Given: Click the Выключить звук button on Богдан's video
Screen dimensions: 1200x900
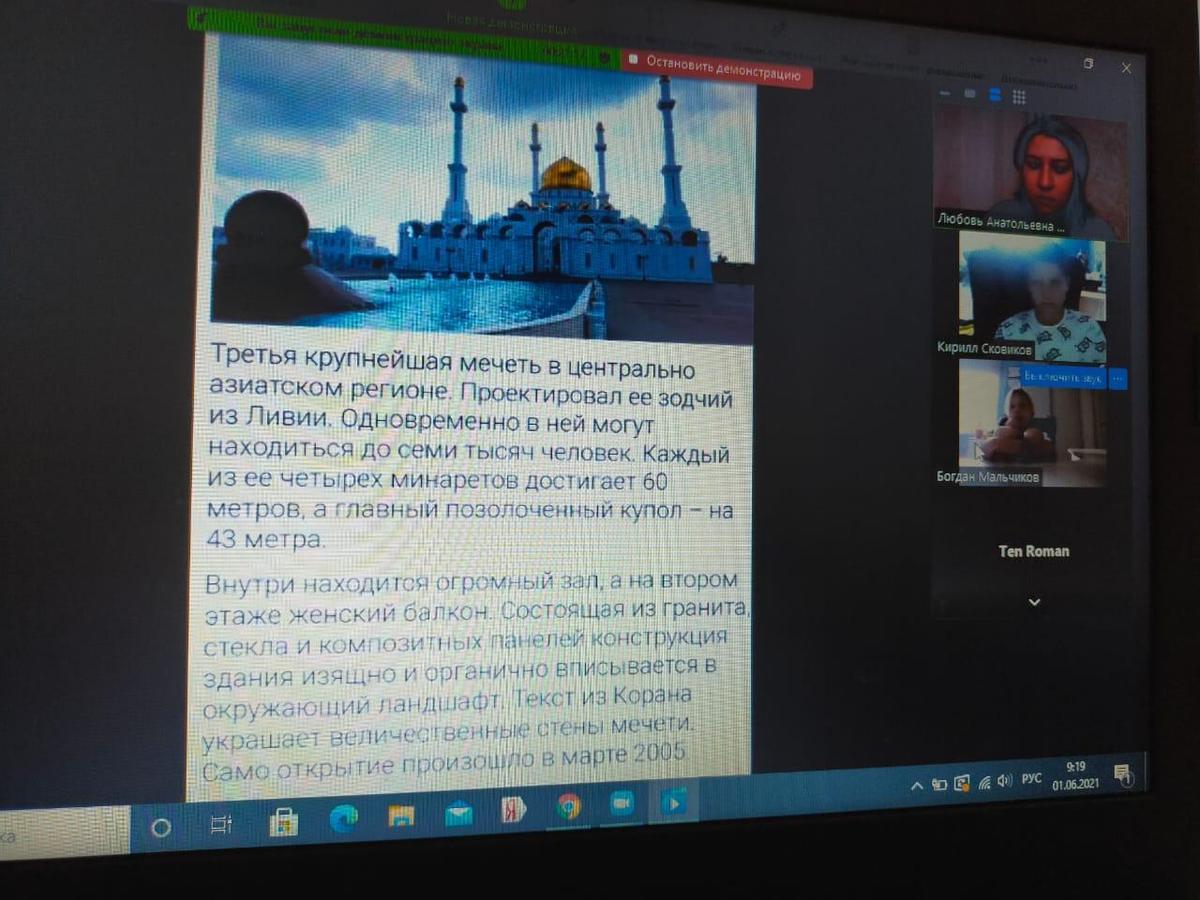Looking at the screenshot, I should (x=1063, y=378).
